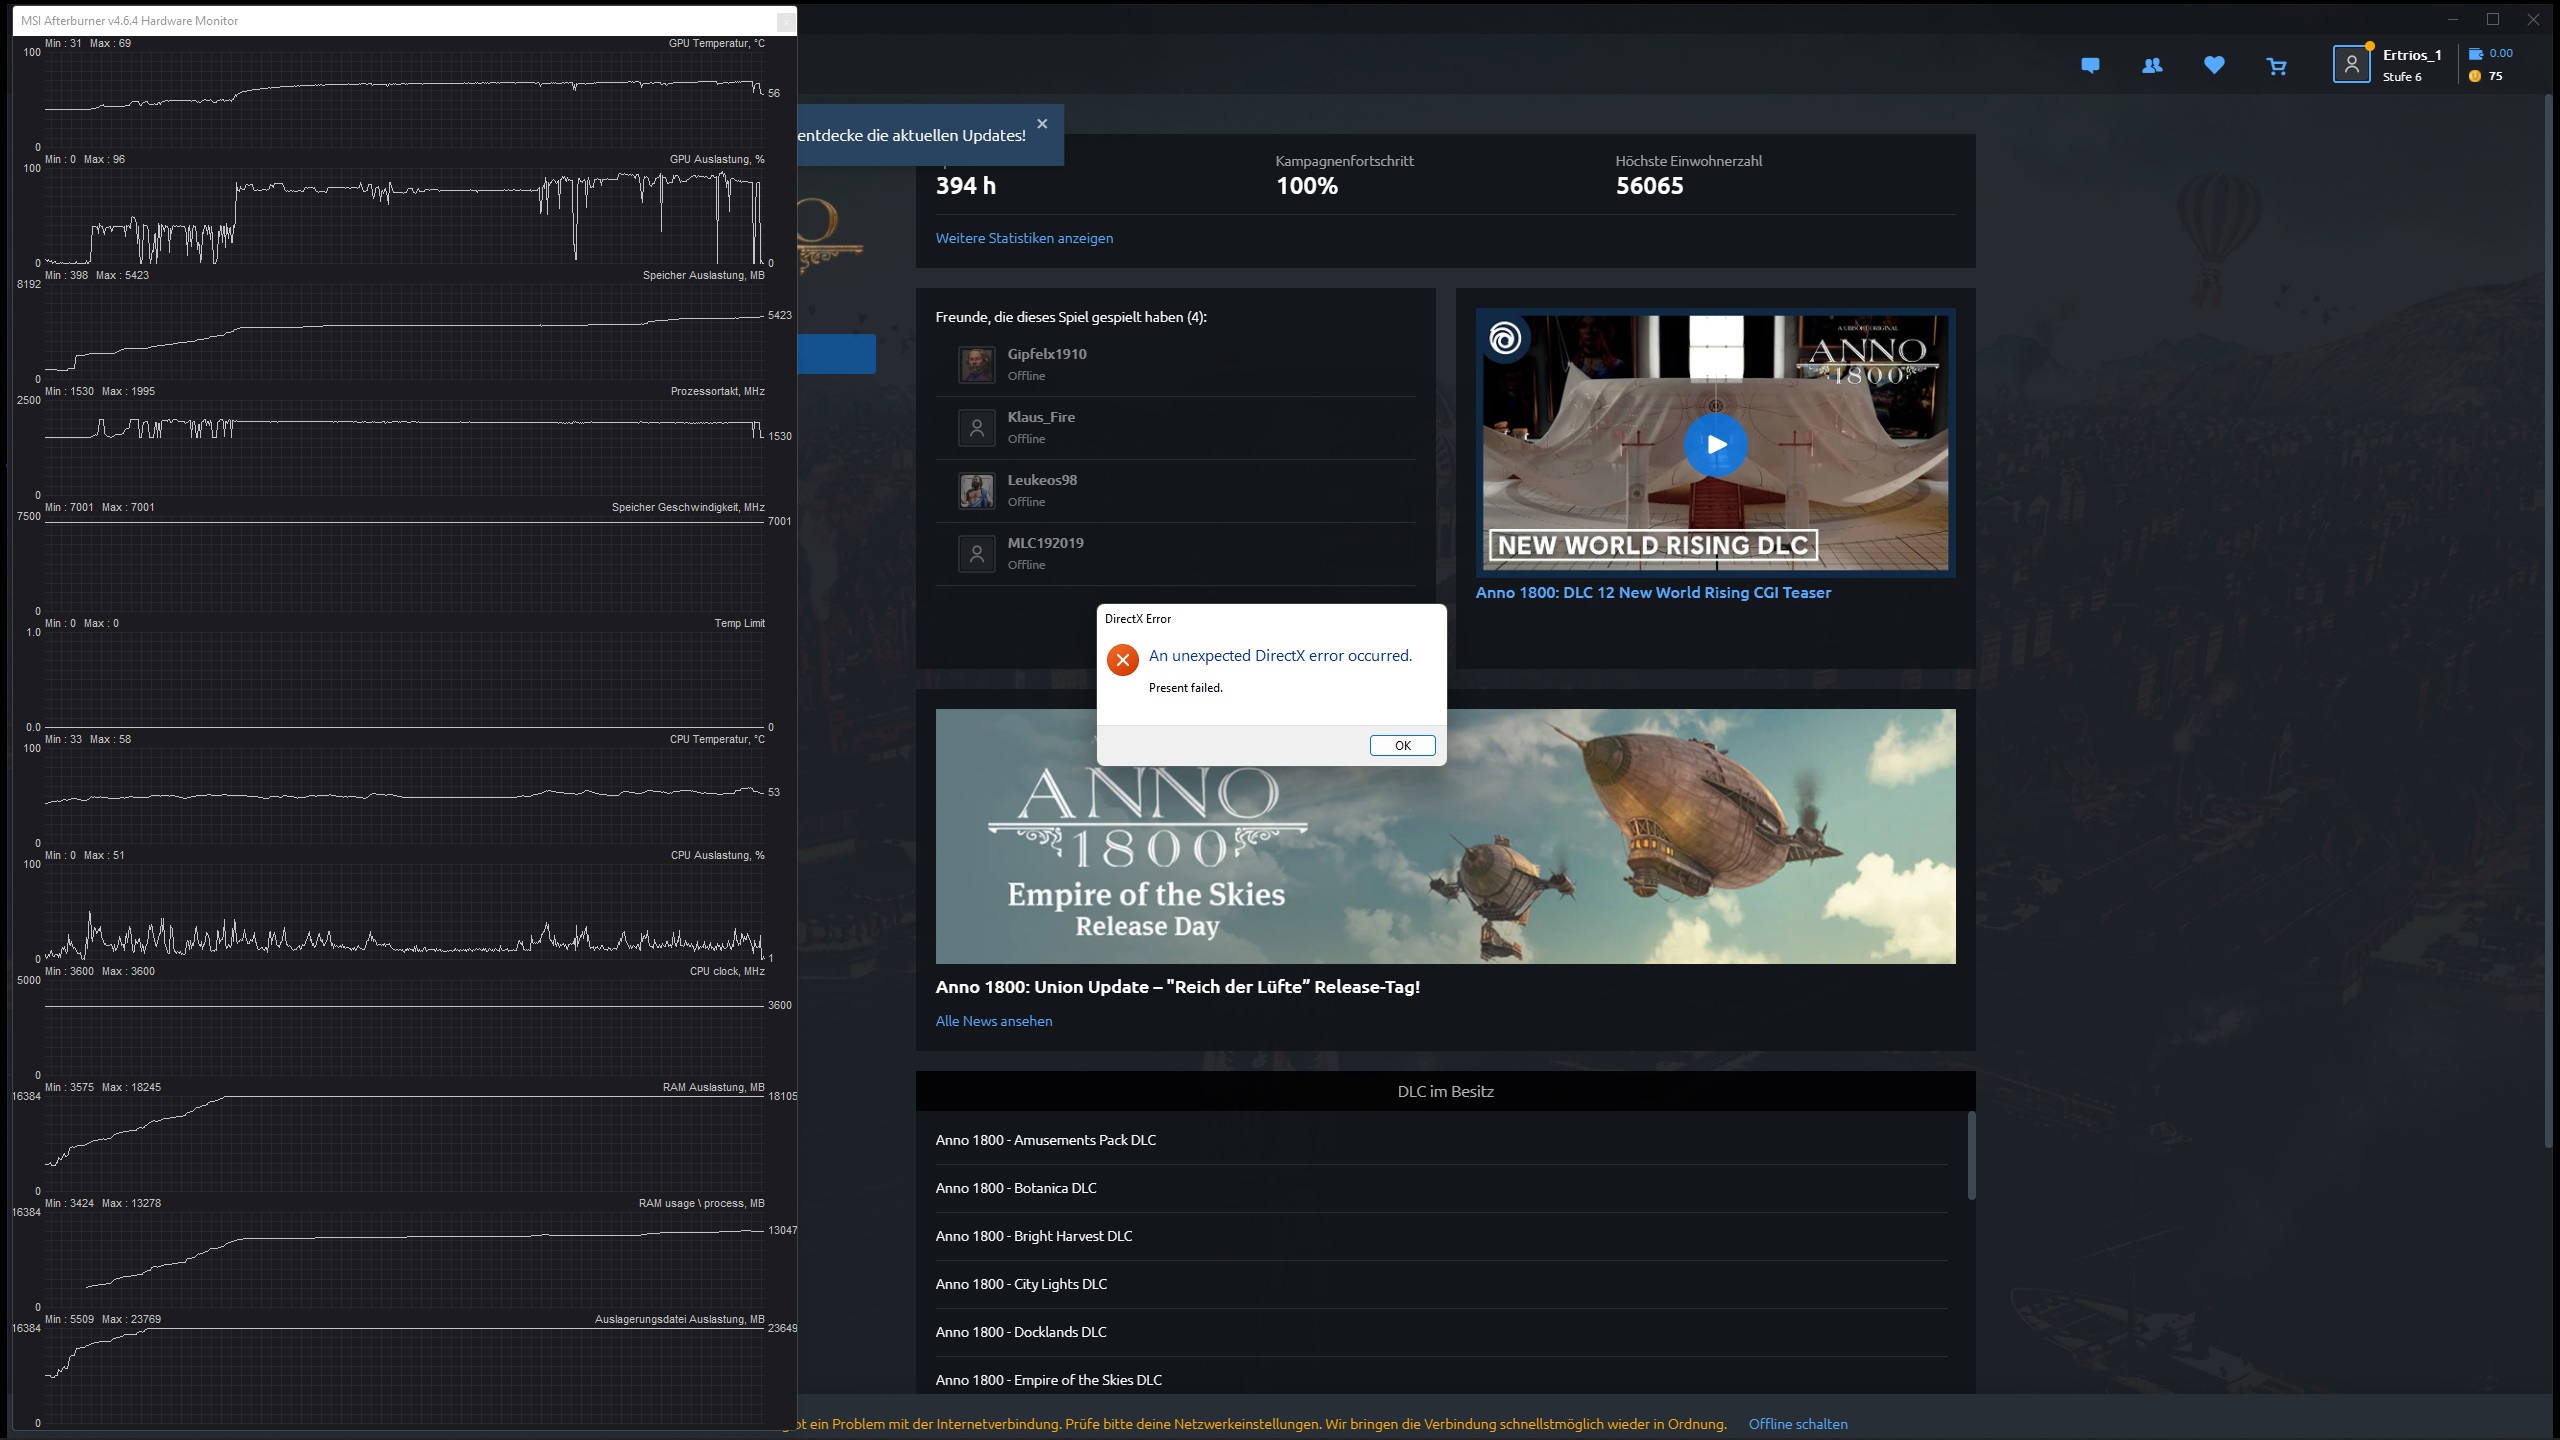Open the chat messages icon

click(x=2090, y=66)
